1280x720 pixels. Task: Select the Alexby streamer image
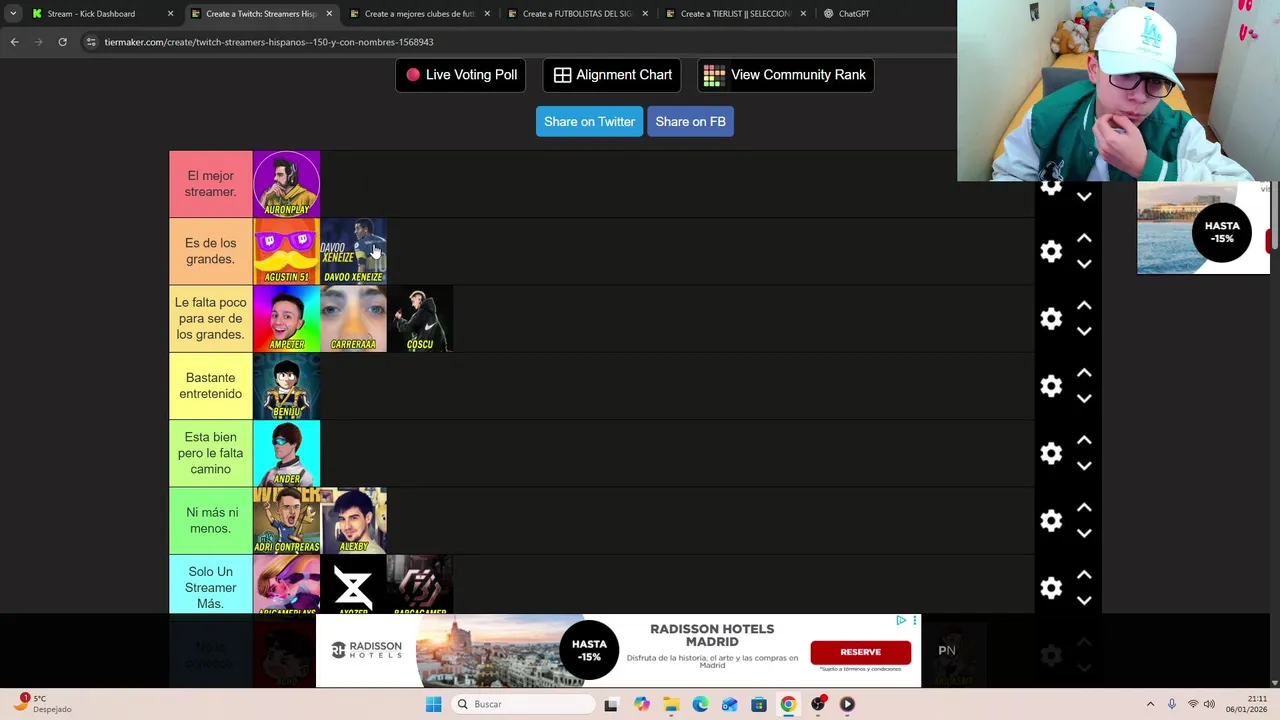[x=353, y=520]
